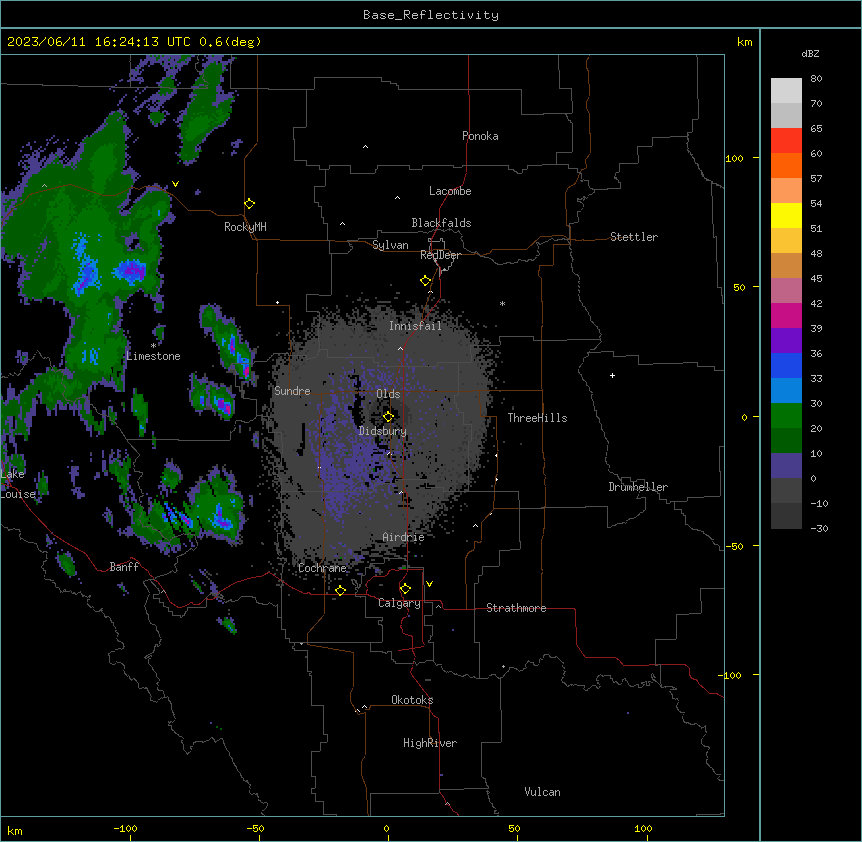Viewport: 862px width, 842px height.
Task: Click the -30 value on dBZ scale
Action: [820, 528]
